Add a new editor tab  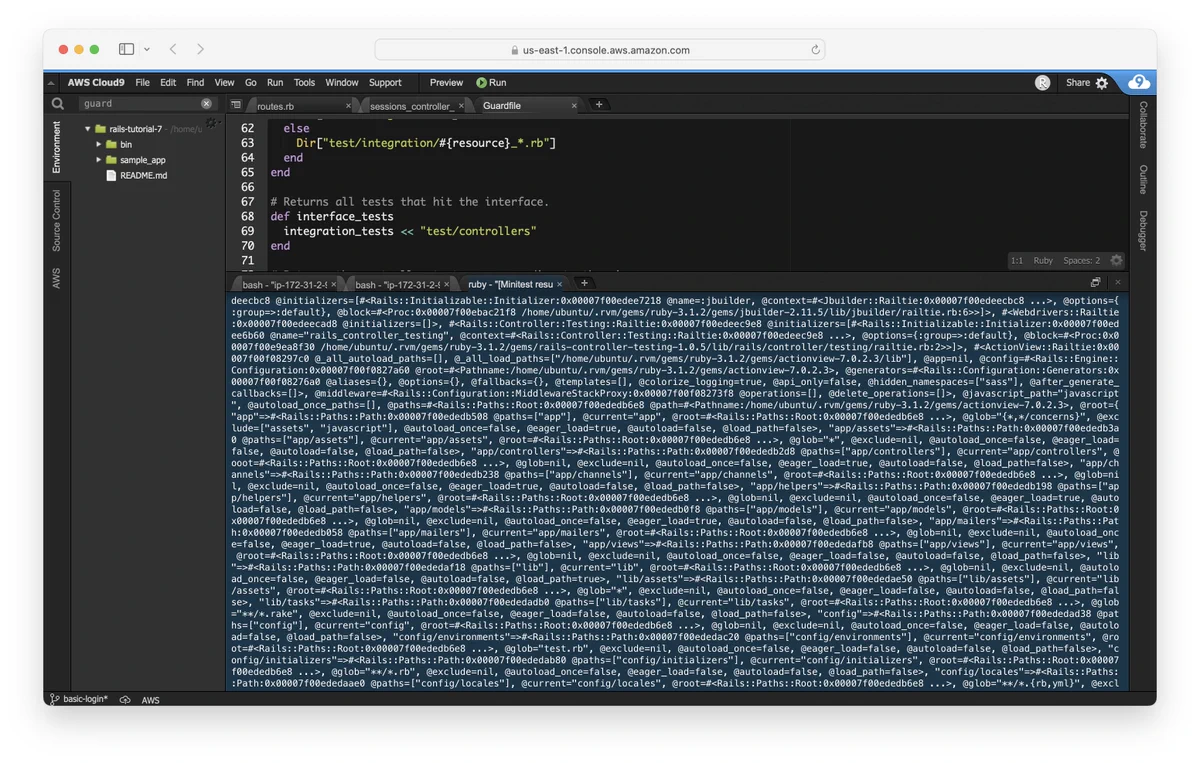click(599, 104)
